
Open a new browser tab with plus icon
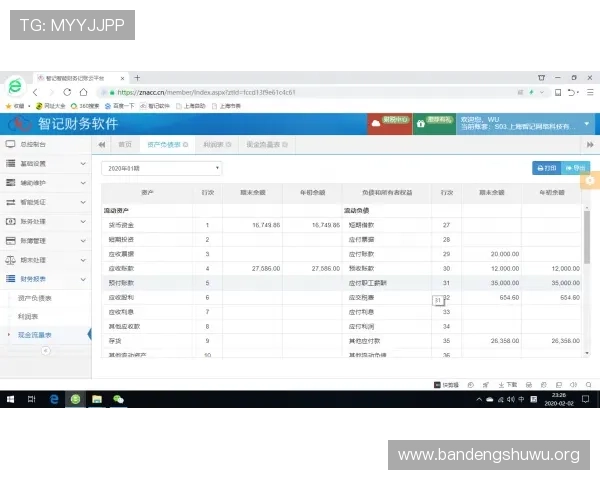(x=137, y=78)
